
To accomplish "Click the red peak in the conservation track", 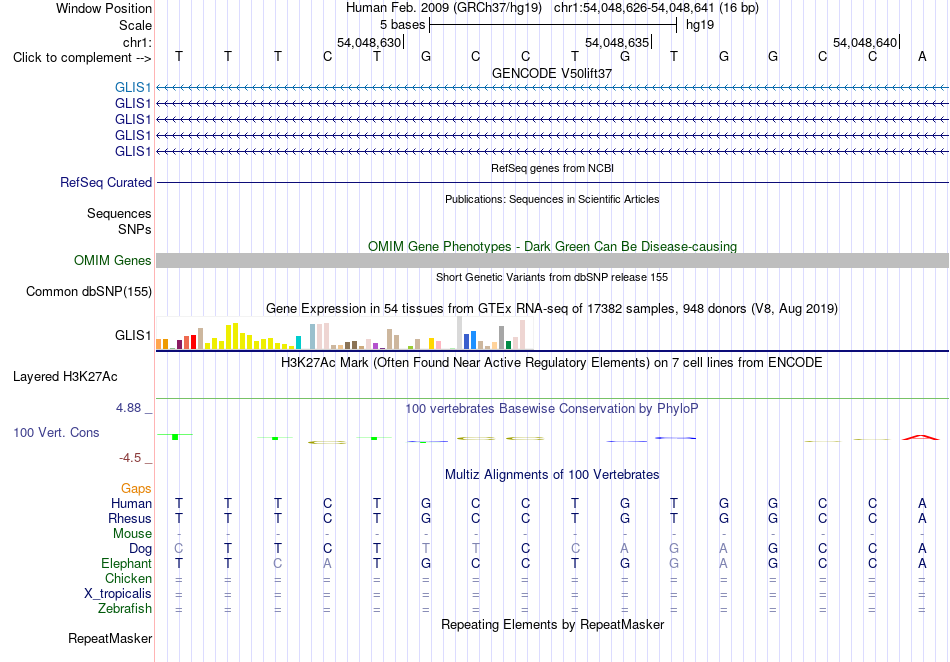I will pyautogui.click(x=920, y=437).
